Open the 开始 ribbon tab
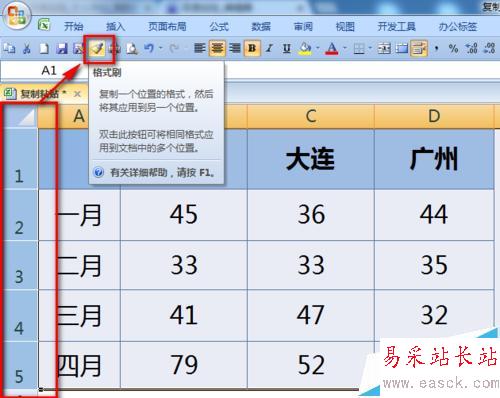This screenshot has height=398, width=500. tap(74, 26)
